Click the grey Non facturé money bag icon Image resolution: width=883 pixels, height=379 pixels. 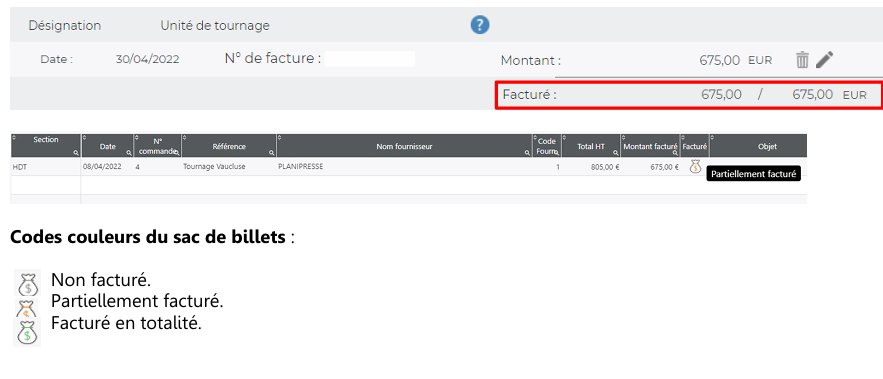point(27,284)
